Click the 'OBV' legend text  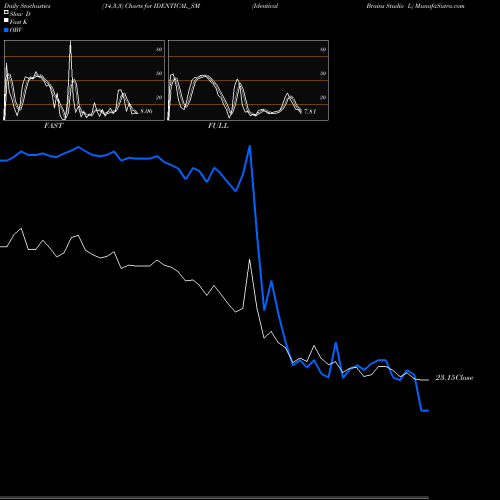click(16, 30)
